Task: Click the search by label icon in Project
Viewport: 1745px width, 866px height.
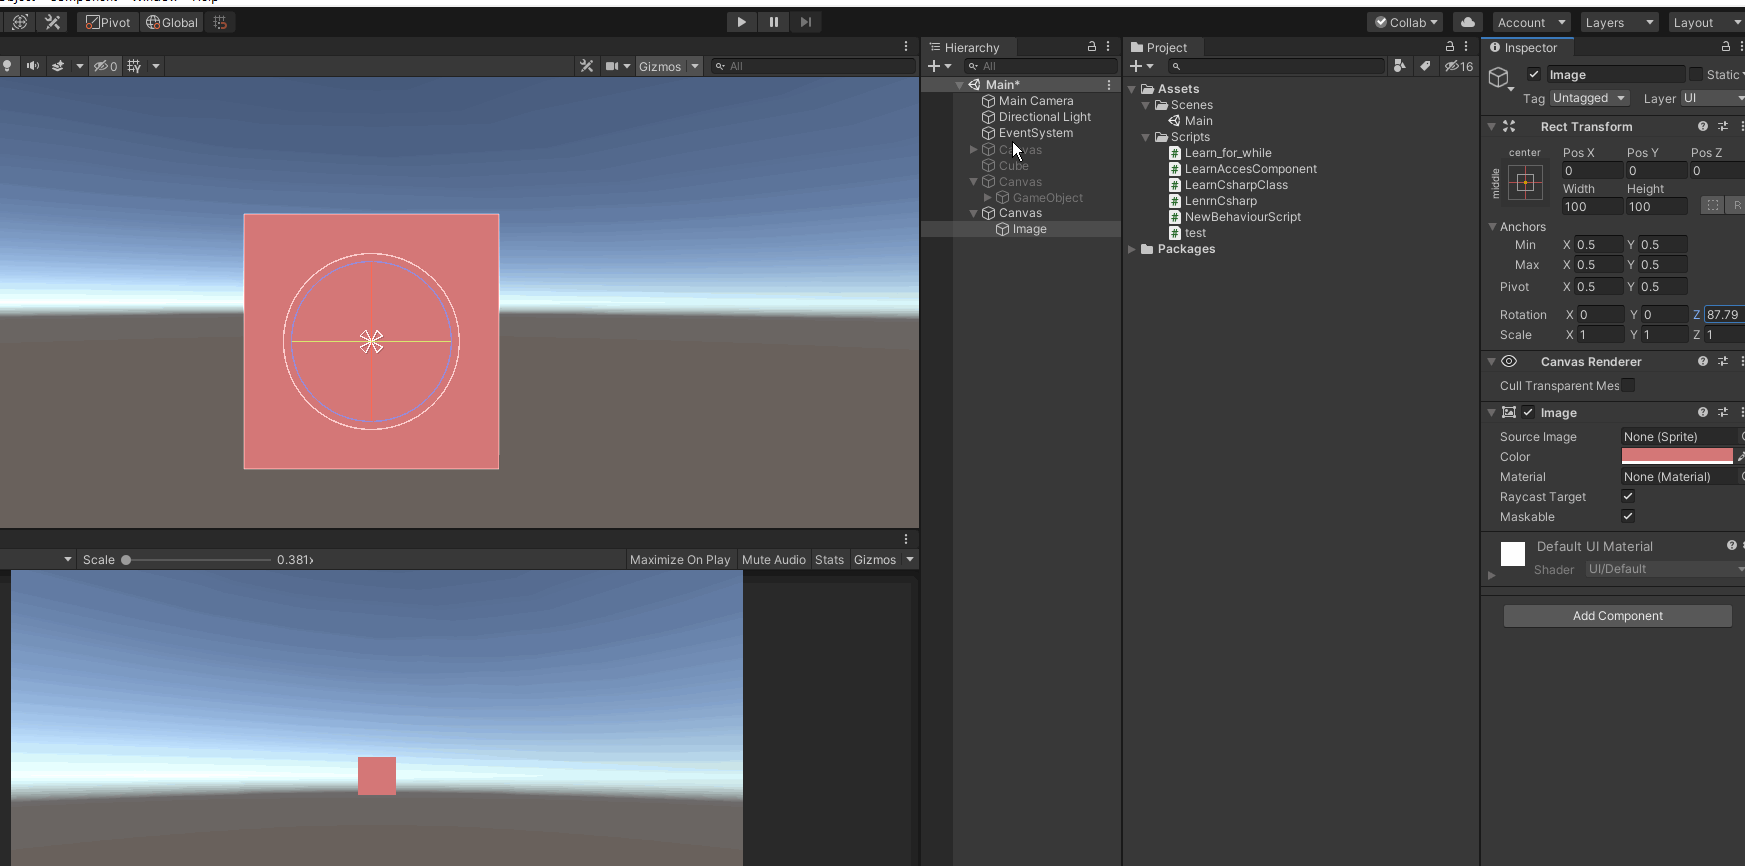Action: 1425,66
